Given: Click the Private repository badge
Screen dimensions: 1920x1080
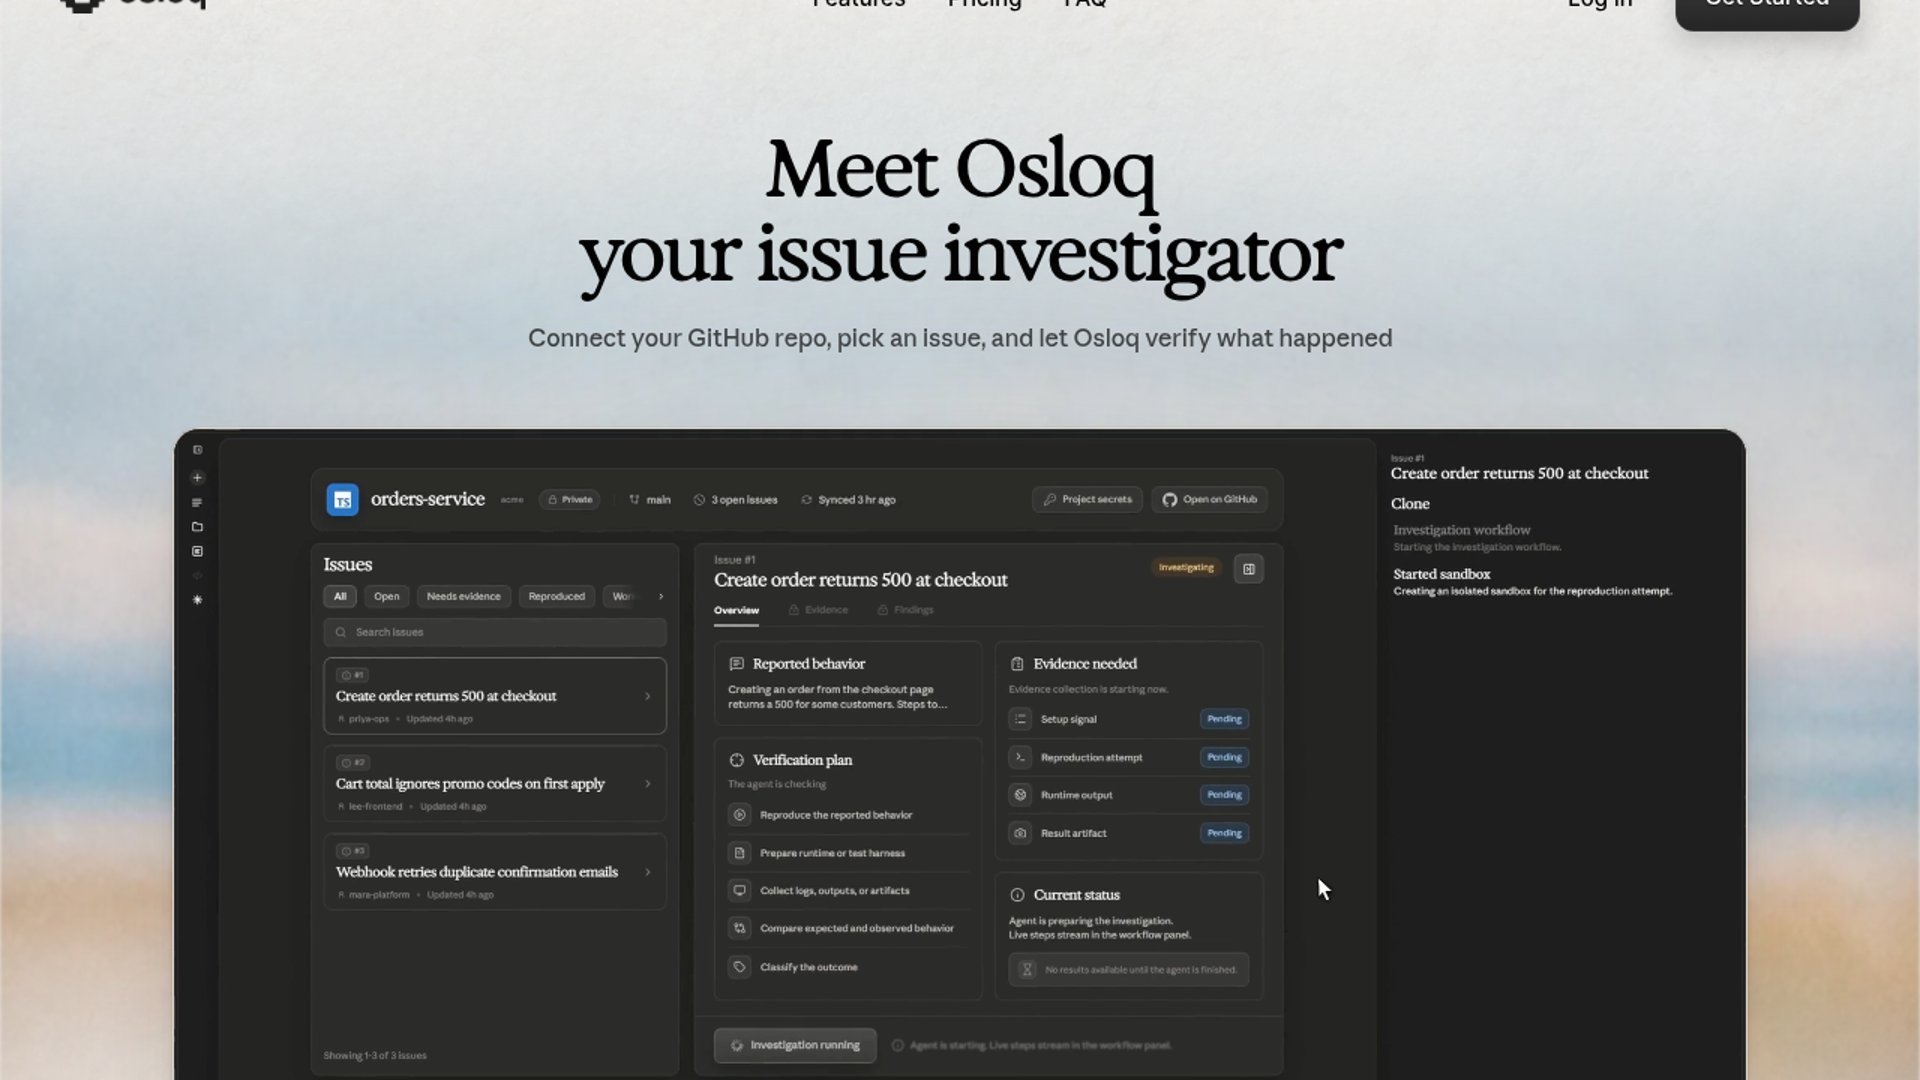Looking at the screenshot, I should (570, 499).
